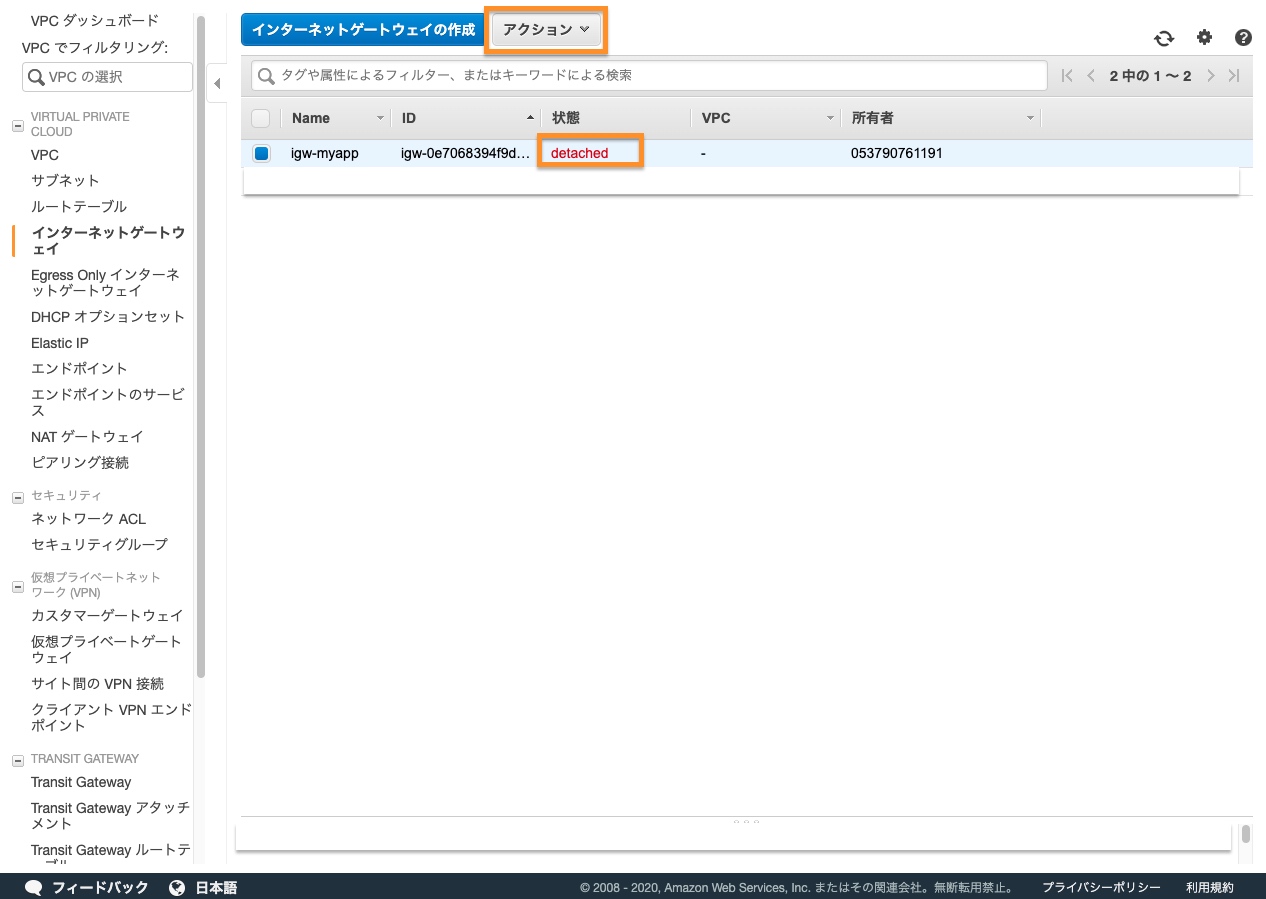The image size is (1266, 899).
Task: Collapse the セキュリティ section
Action: tap(17, 496)
